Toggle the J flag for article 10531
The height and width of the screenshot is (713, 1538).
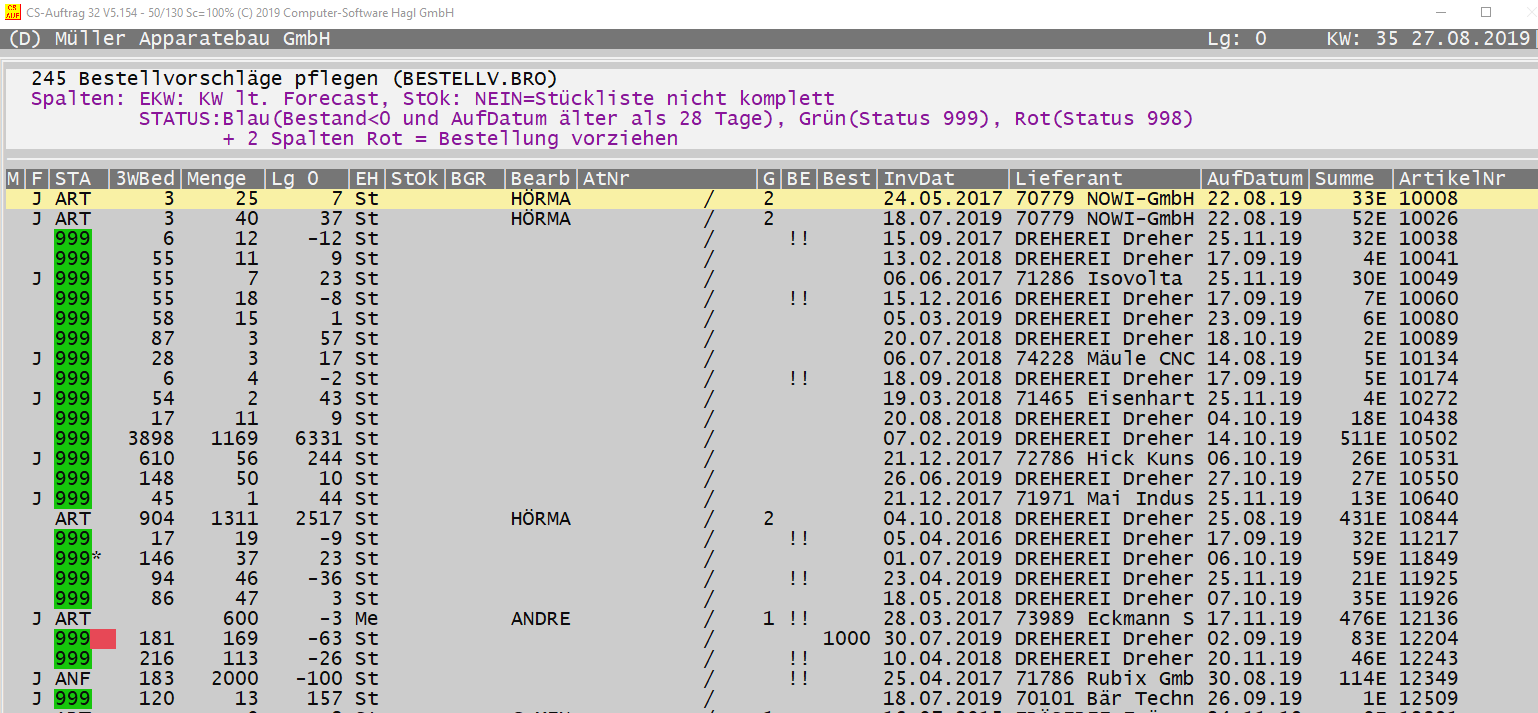[x=37, y=459]
